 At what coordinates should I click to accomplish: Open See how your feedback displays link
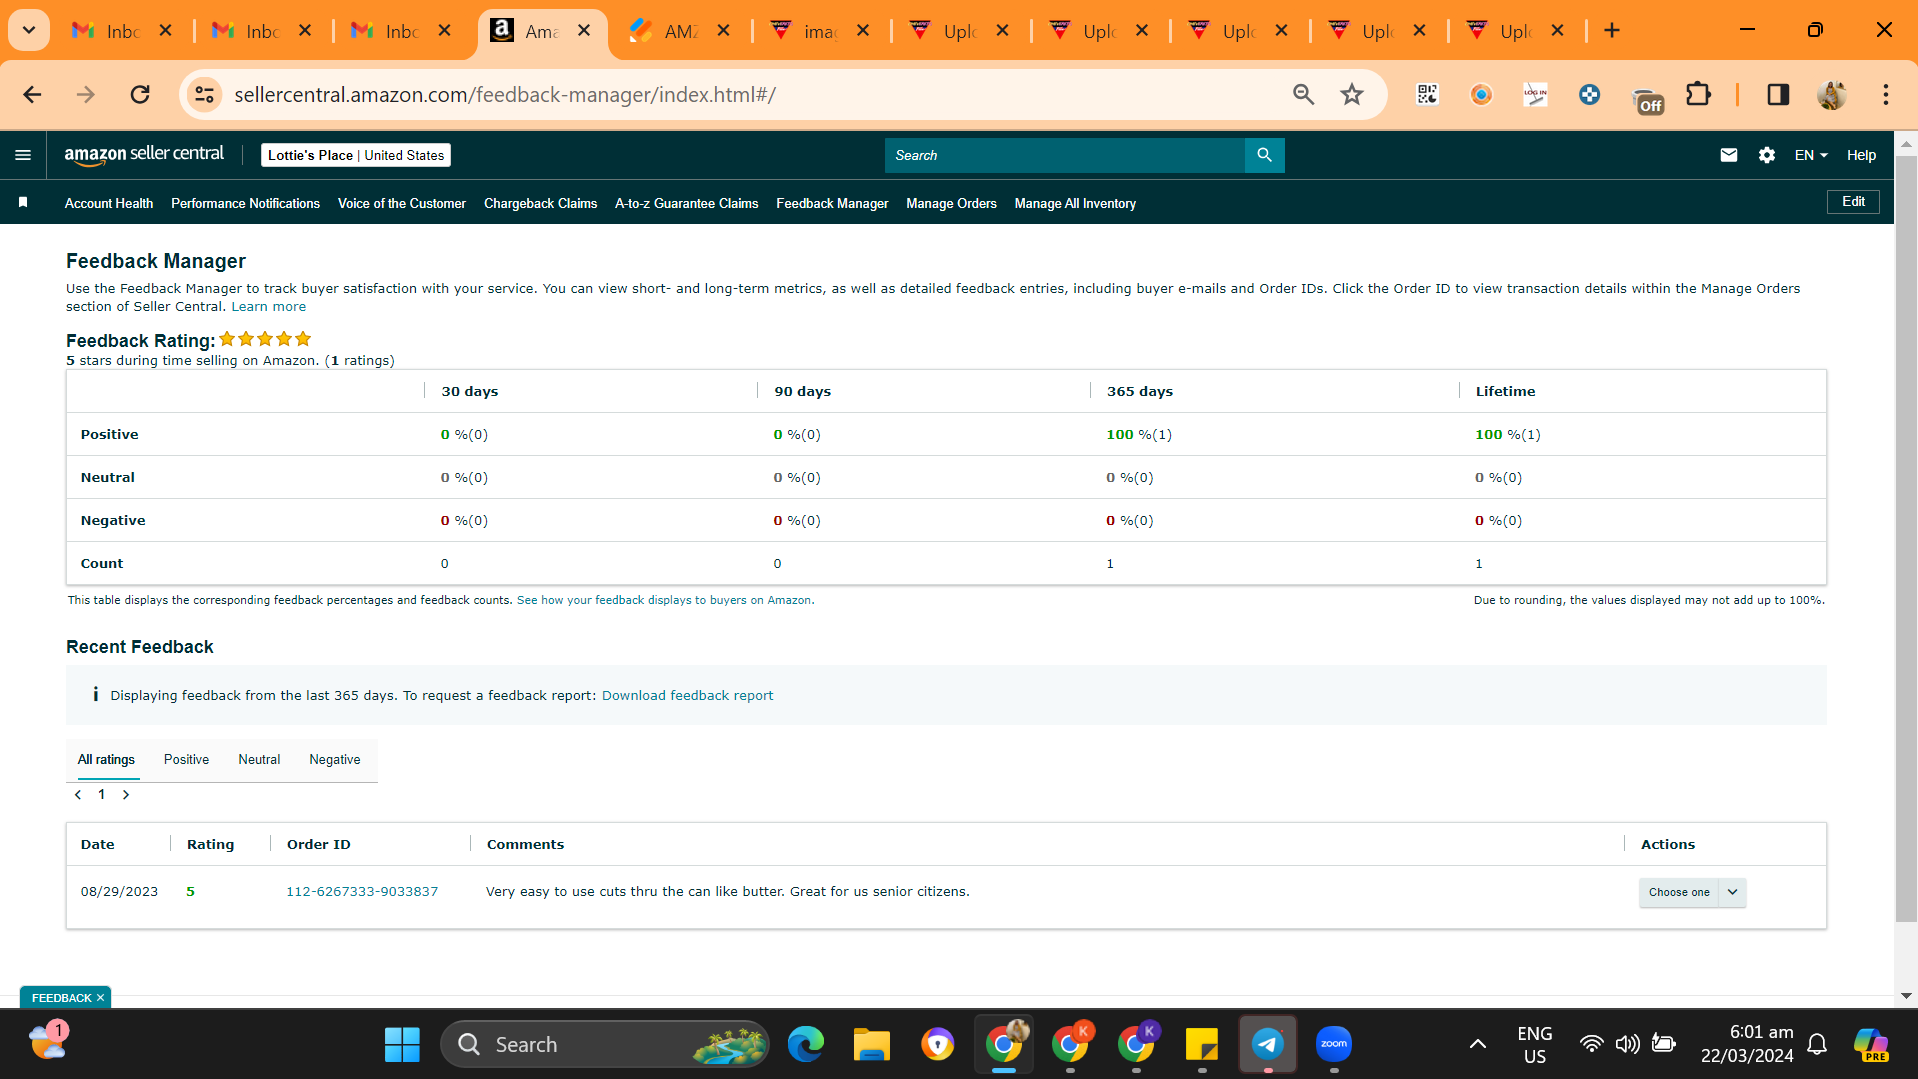pos(664,600)
